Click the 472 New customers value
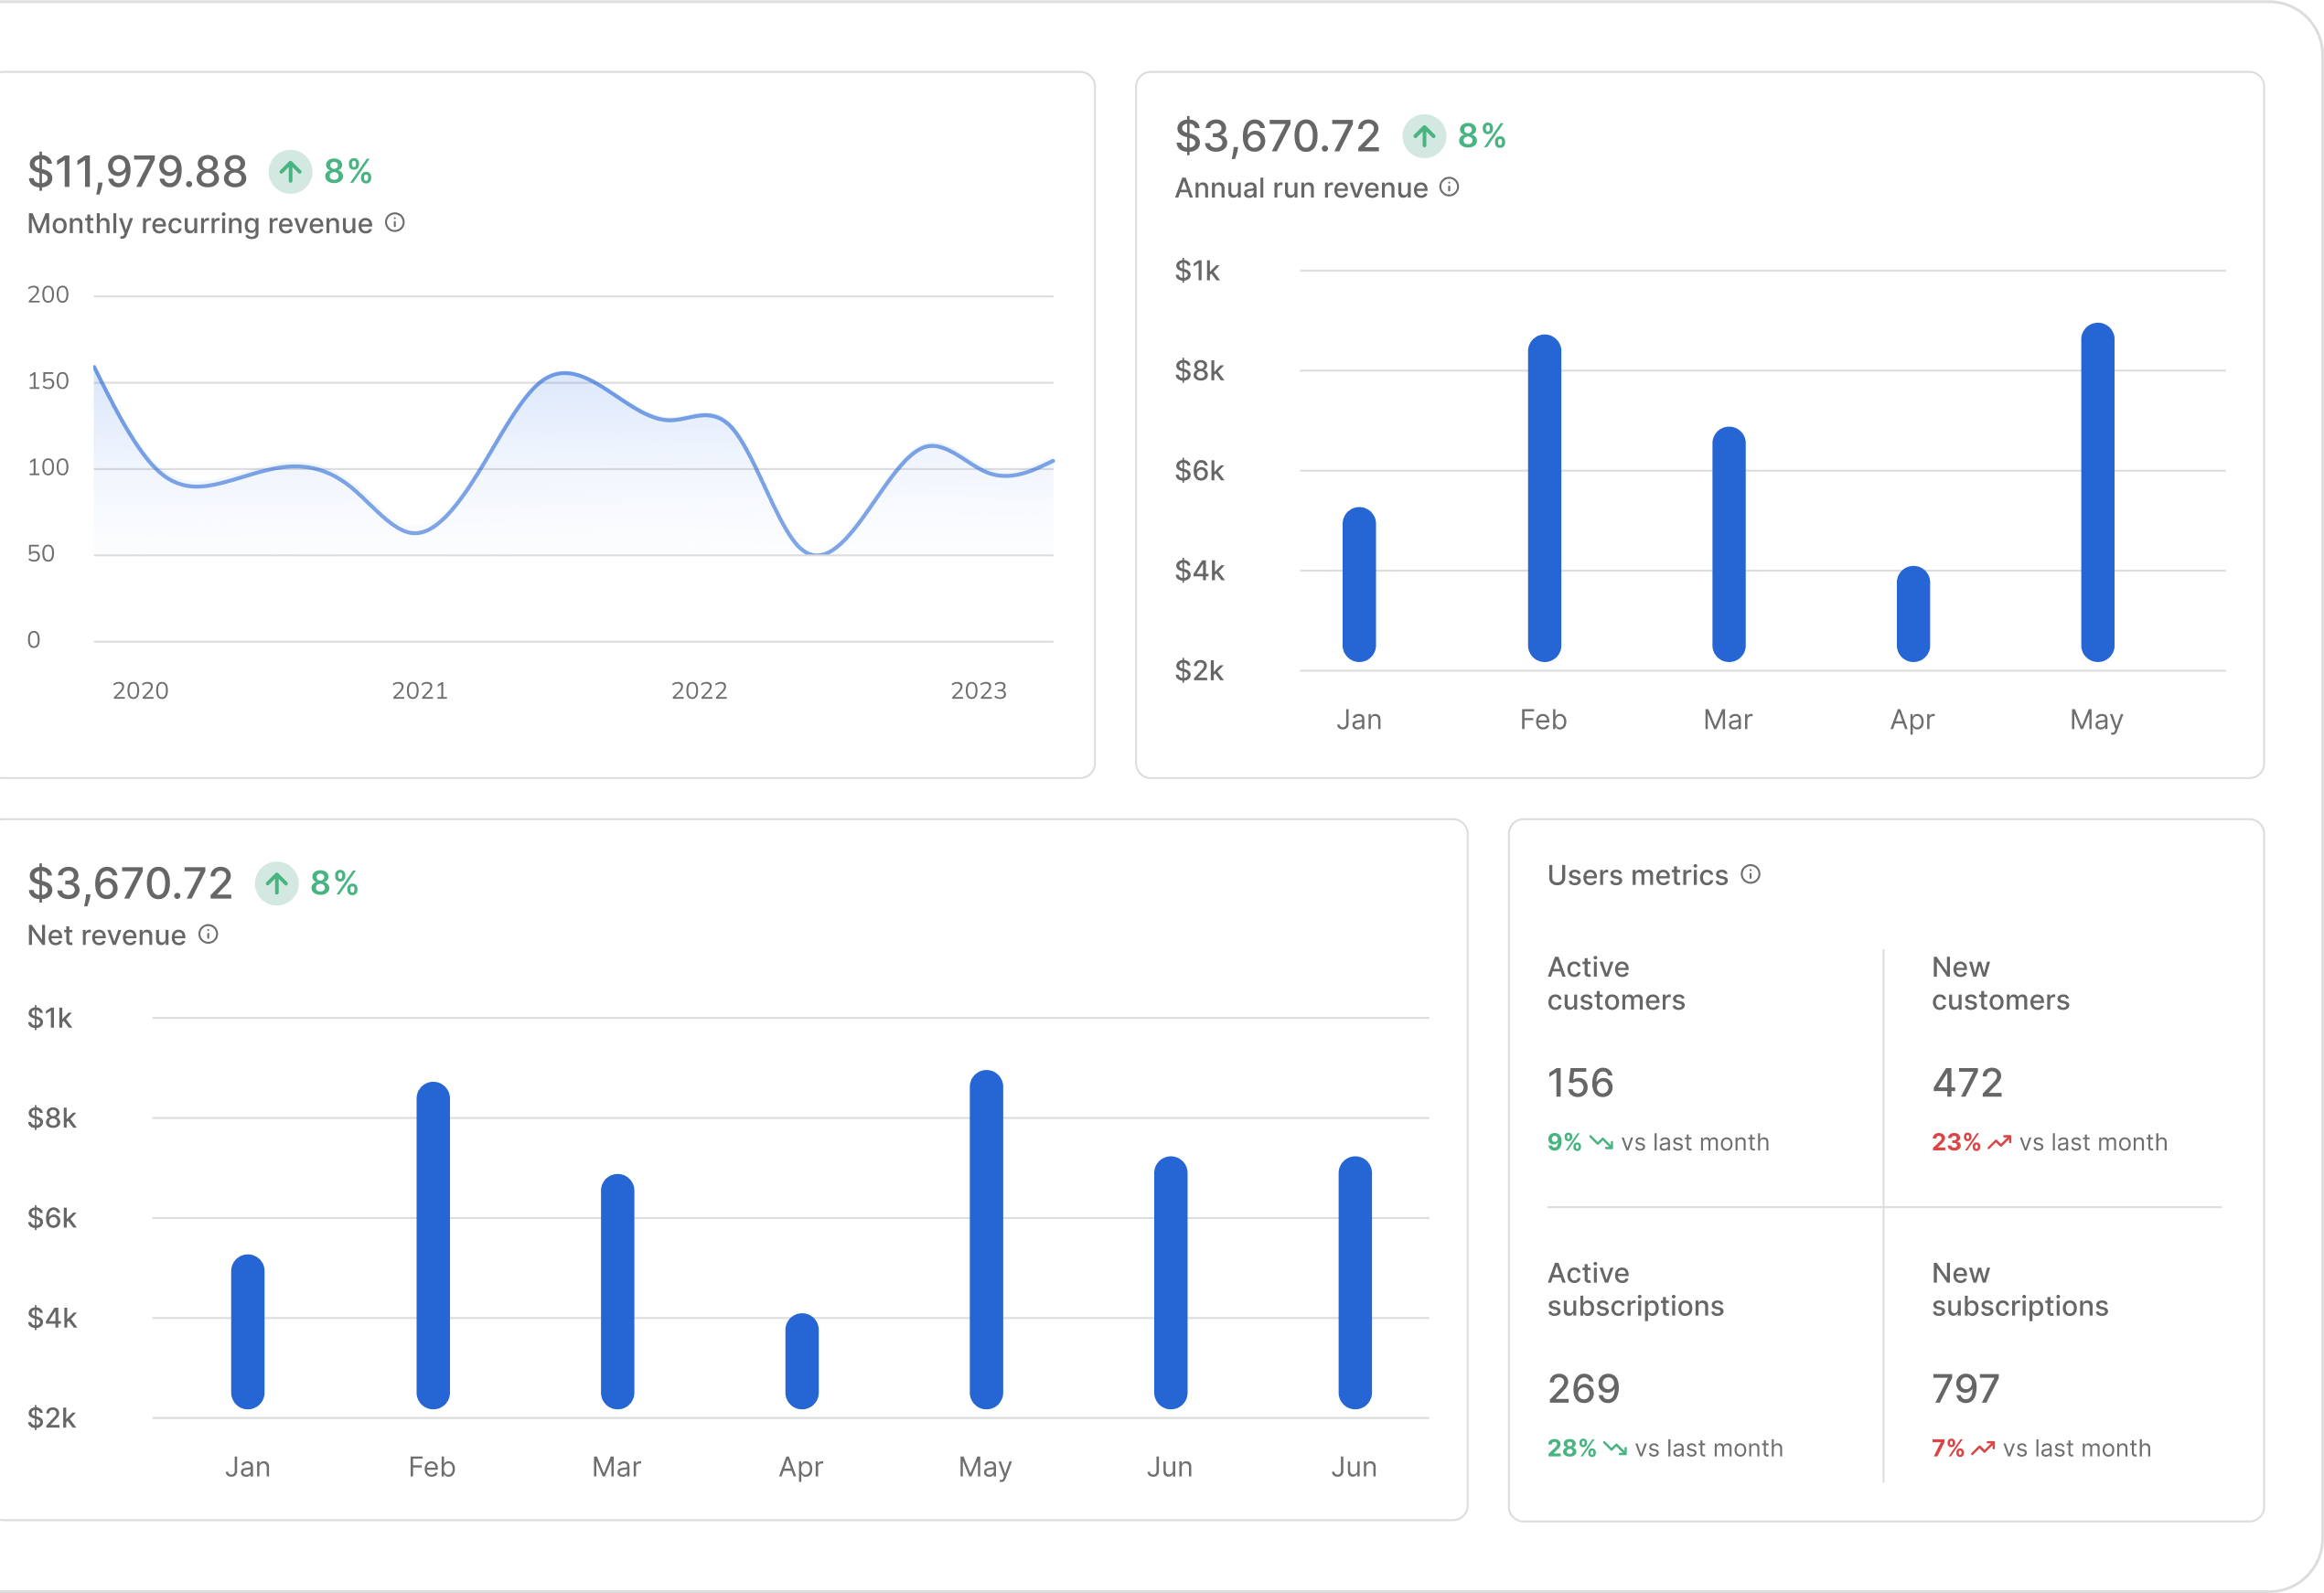This screenshot has width=2324, height=1593. click(x=1967, y=1083)
